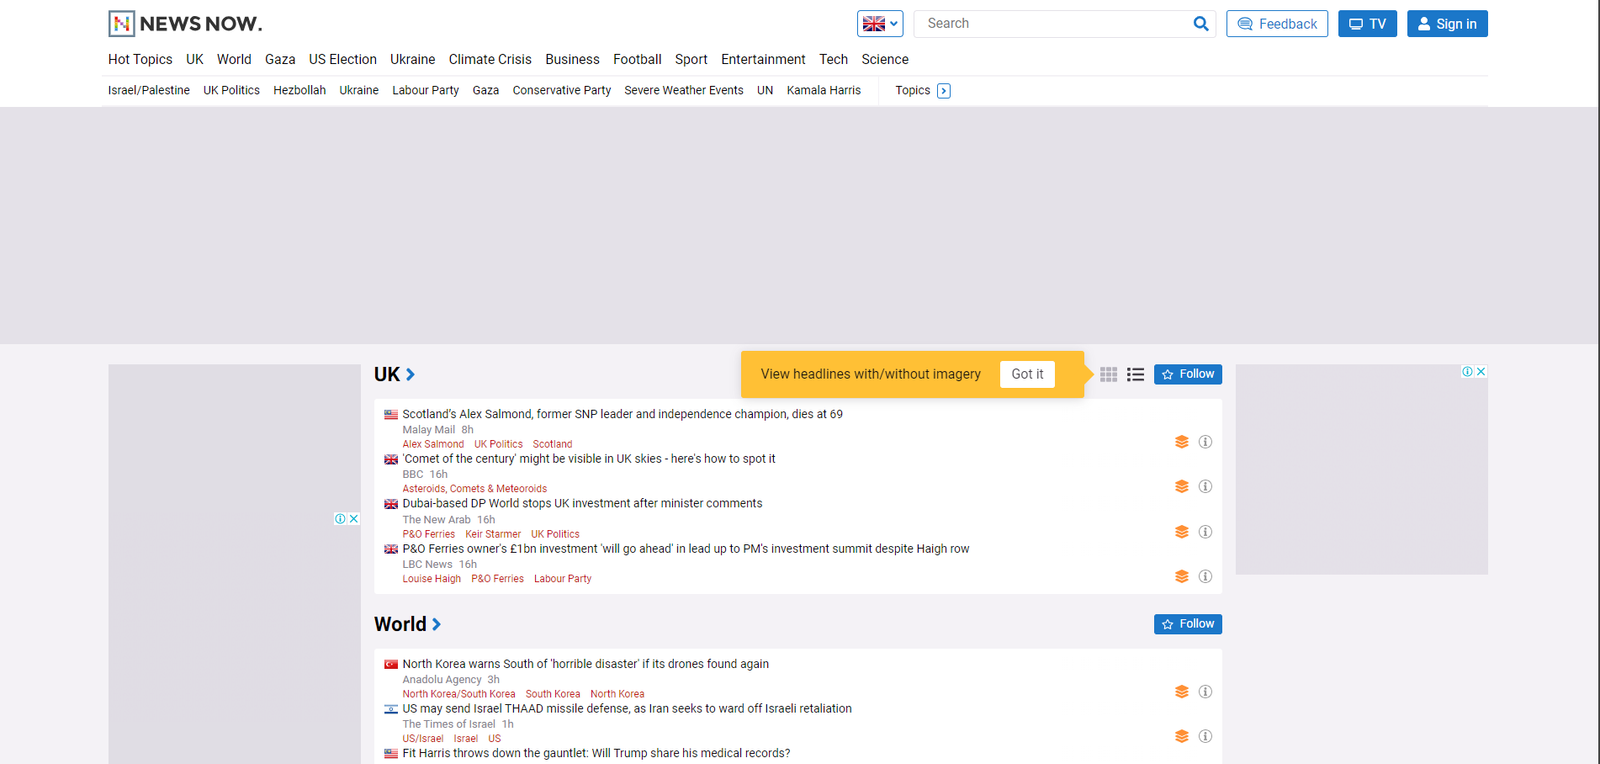This screenshot has height=764, width=1600.
Task: Click info icon for North Korea story
Action: 1205,692
